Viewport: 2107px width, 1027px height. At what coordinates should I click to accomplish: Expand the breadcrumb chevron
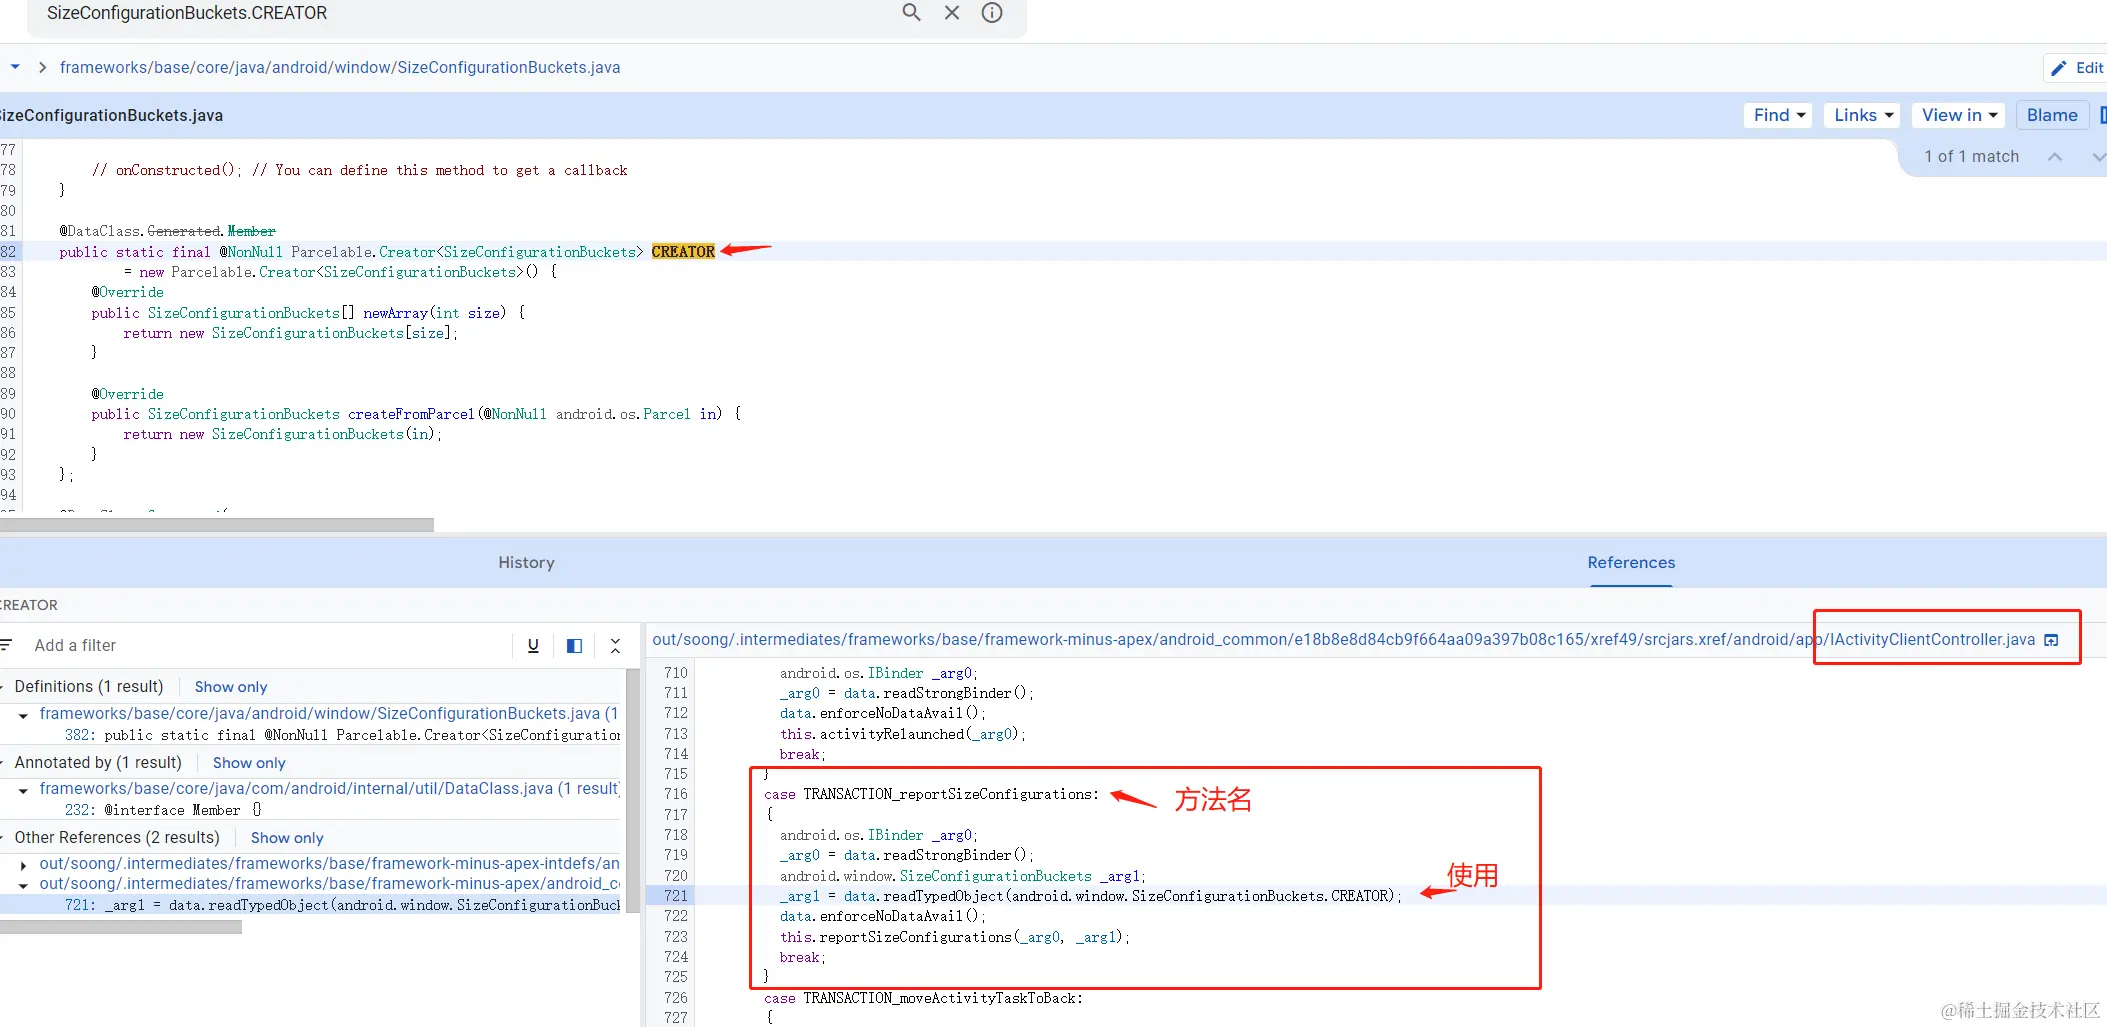coord(42,67)
